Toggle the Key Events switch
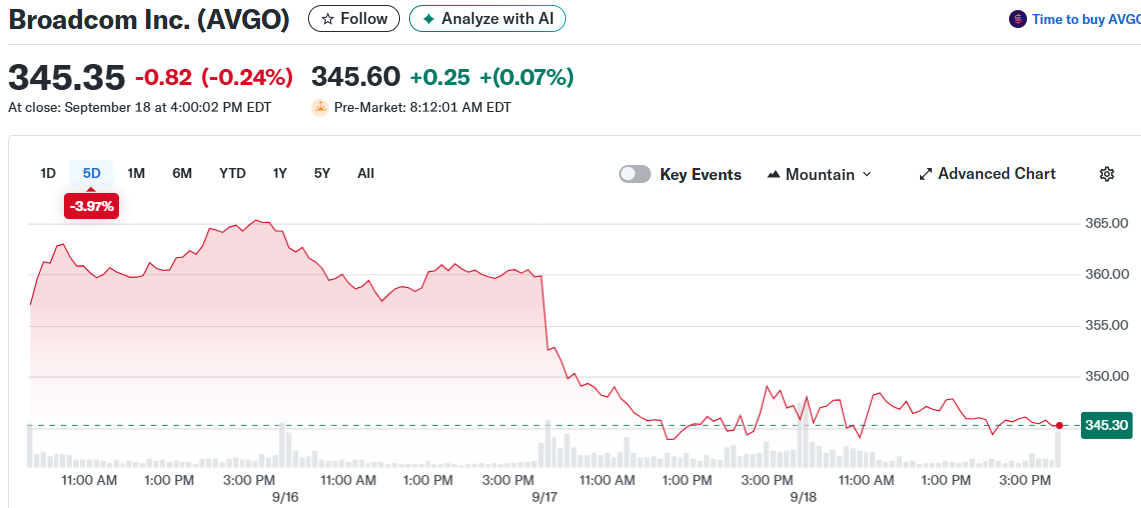Image resolution: width=1141 pixels, height=508 pixels. tap(635, 175)
